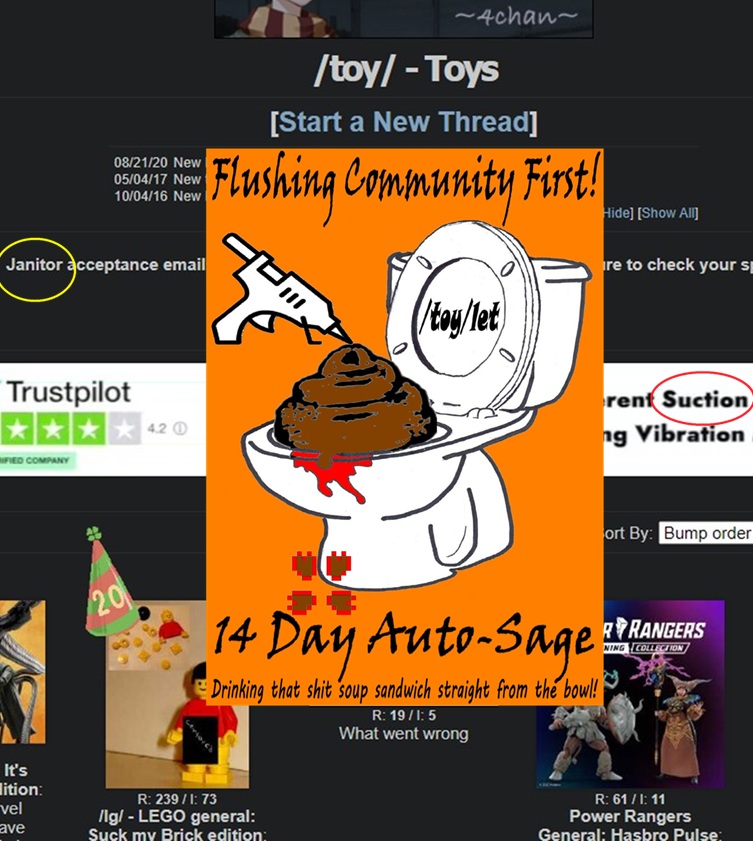Click the Hide announcements link
Viewport: 753px width, 841px height.
(617, 213)
